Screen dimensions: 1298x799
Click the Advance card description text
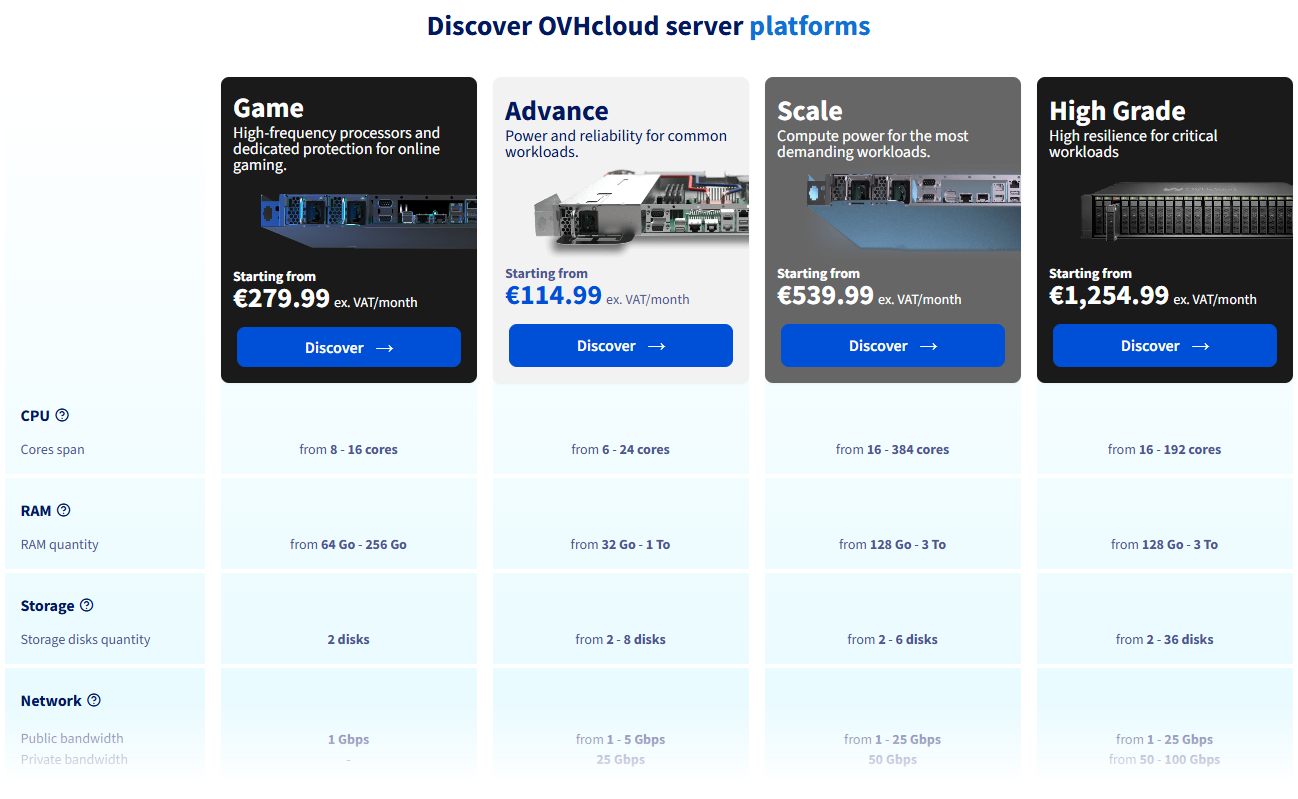(x=616, y=144)
